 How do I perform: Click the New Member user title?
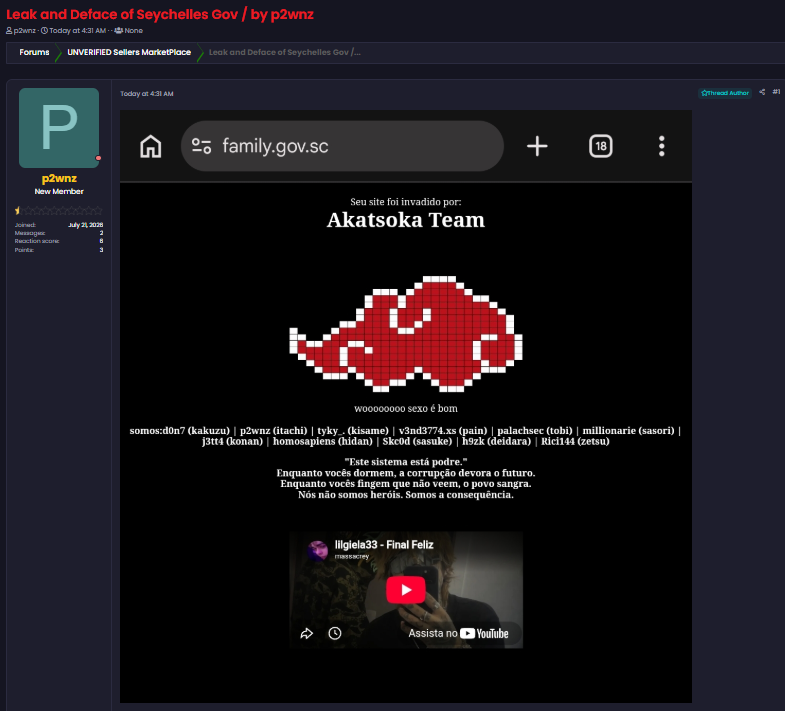coord(59,191)
